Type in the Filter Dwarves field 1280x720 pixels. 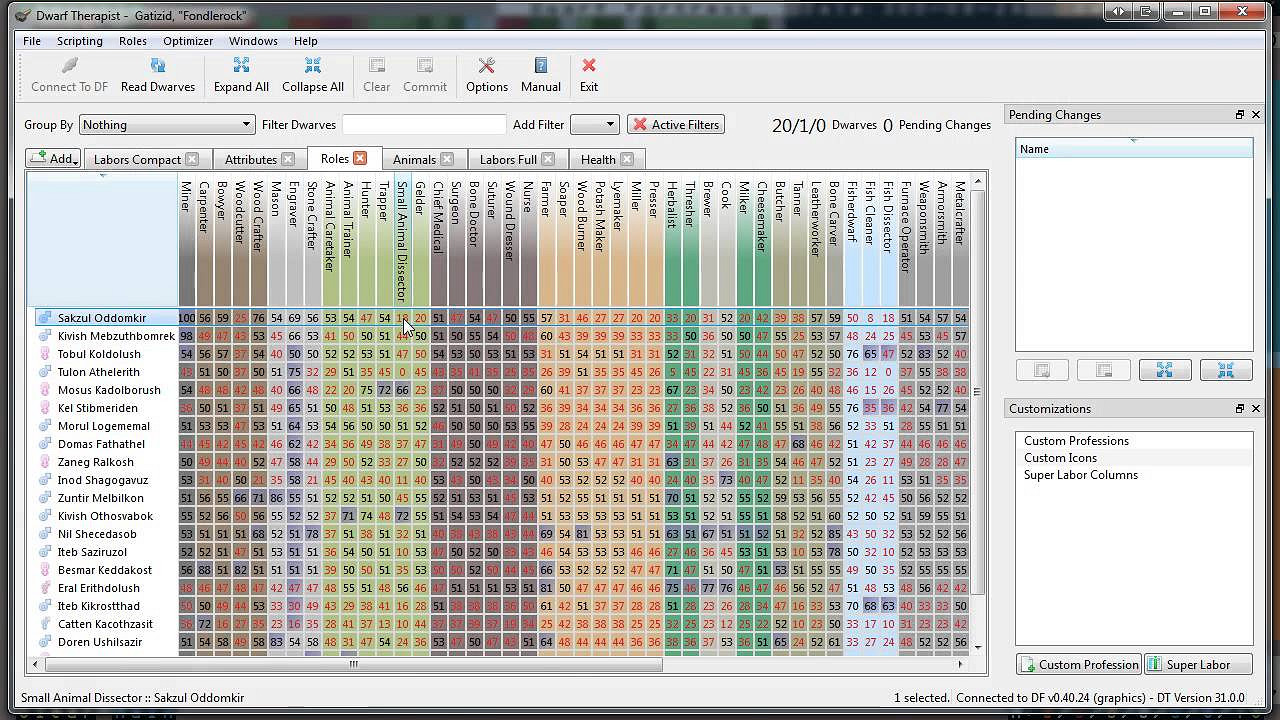[424, 125]
